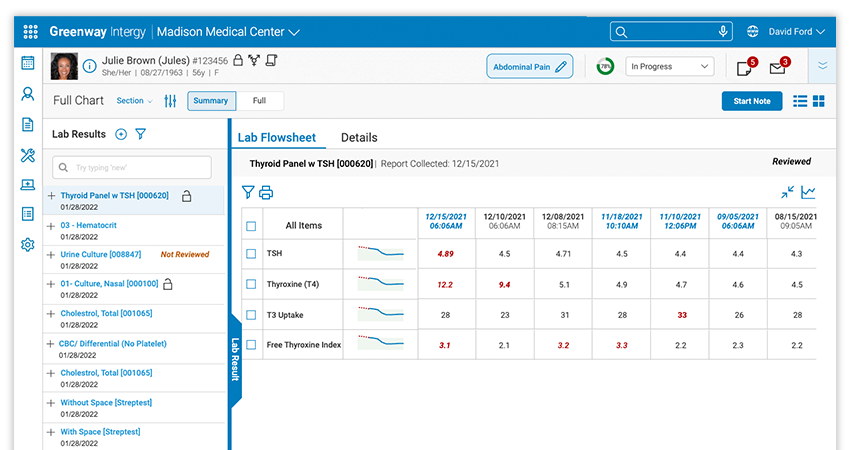Open the settings gear in left sidebar

coord(28,245)
